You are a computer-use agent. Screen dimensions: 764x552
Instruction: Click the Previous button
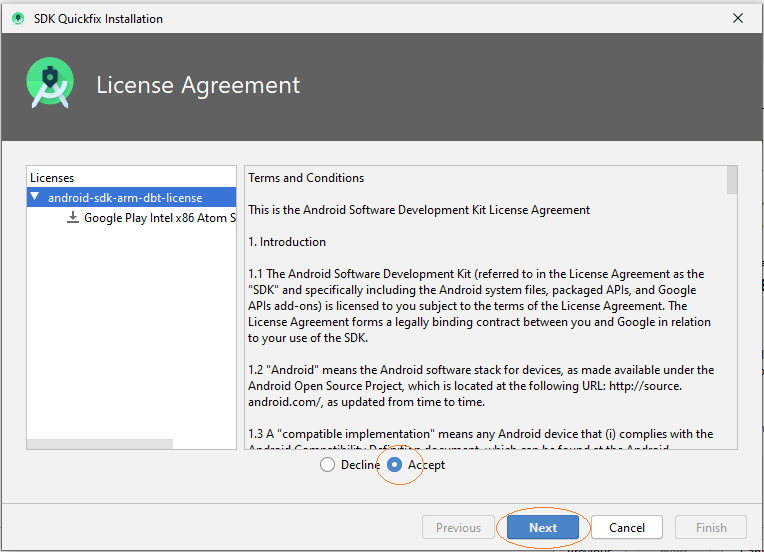(458, 528)
